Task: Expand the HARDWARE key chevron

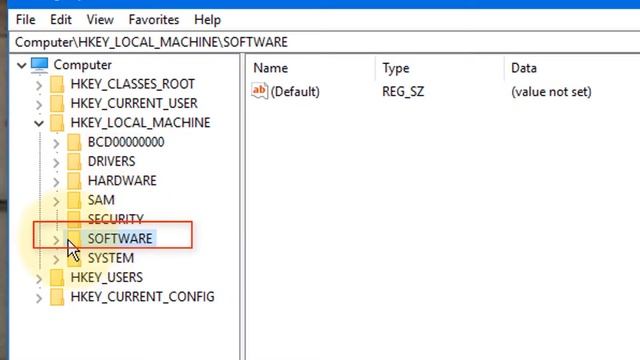Action: click(56, 182)
